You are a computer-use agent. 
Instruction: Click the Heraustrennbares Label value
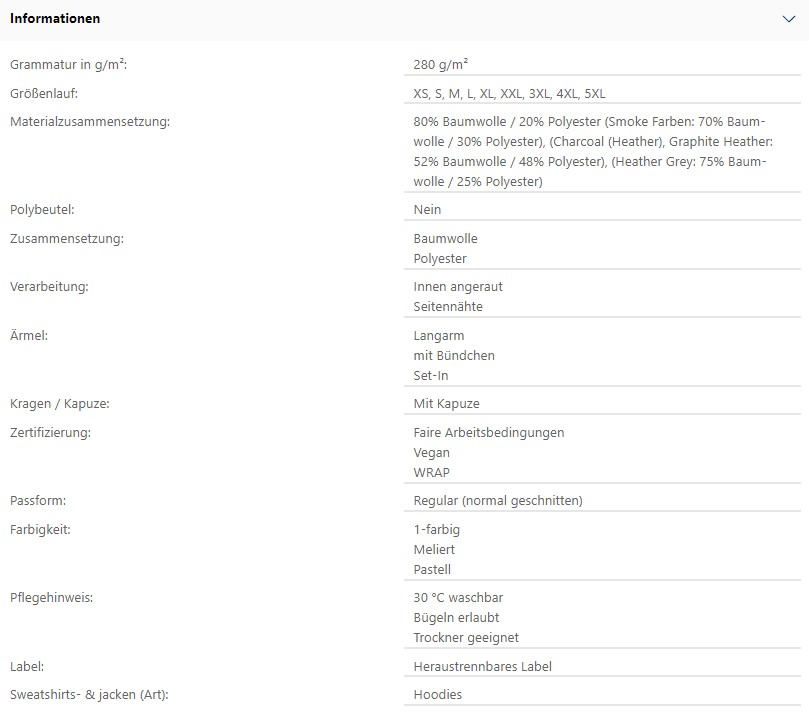482,666
